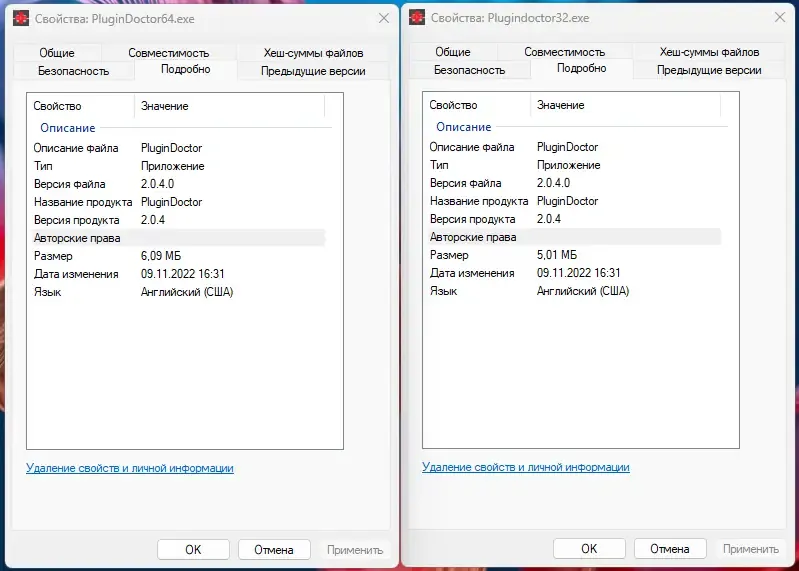Select Название продукта row in PluginDoctor64.exe window

click(x=176, y=202)
